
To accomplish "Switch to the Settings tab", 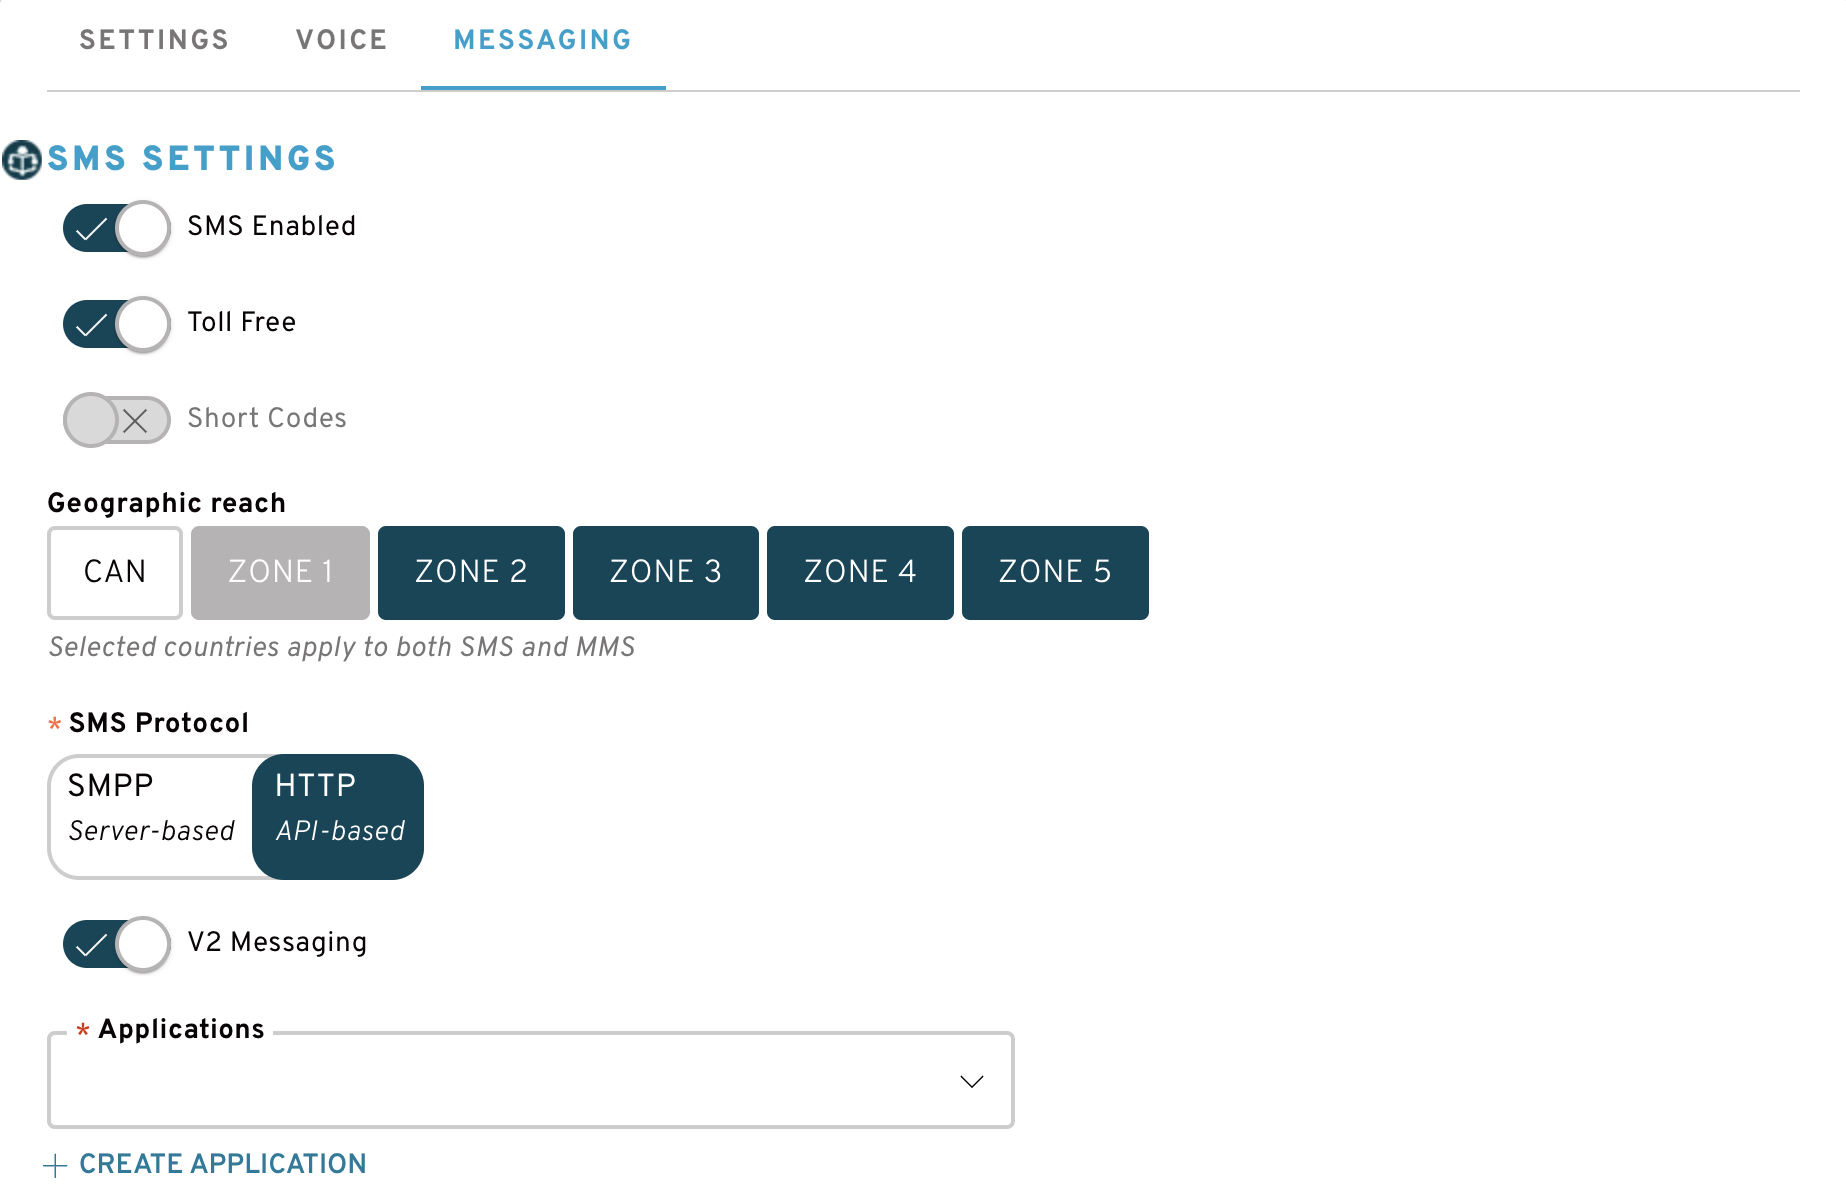I will point(155,40).
